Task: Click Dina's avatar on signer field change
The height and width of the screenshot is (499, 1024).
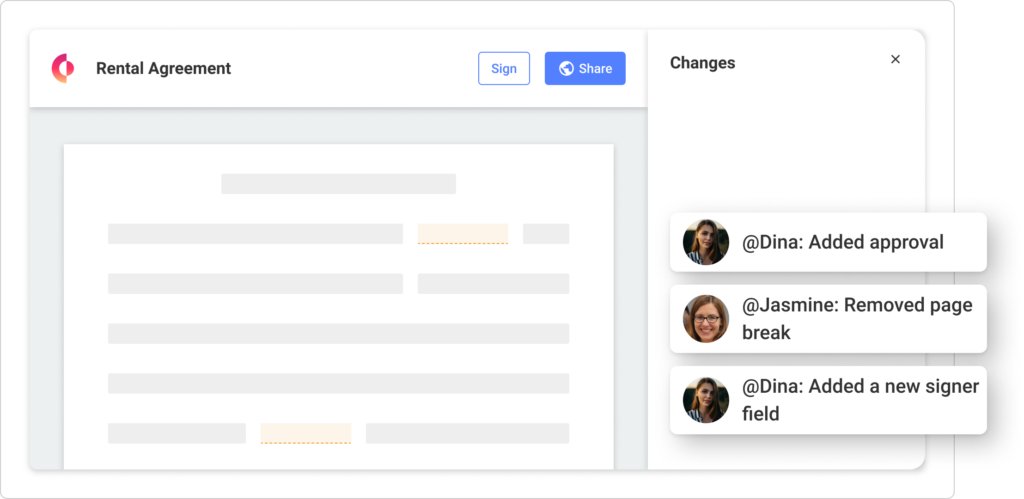Action: point(706,400)
